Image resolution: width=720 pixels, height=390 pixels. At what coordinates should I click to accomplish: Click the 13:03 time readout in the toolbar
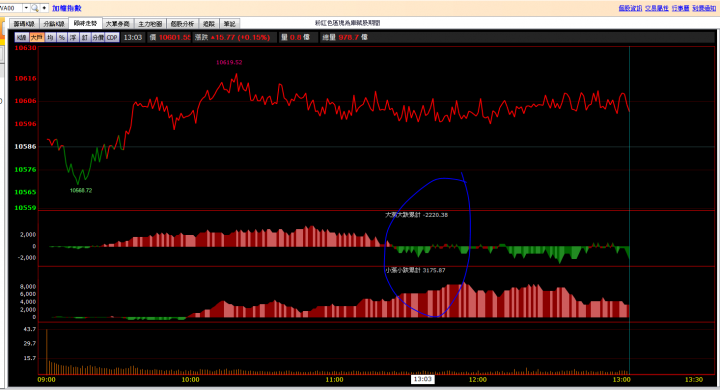click(133, 38)
